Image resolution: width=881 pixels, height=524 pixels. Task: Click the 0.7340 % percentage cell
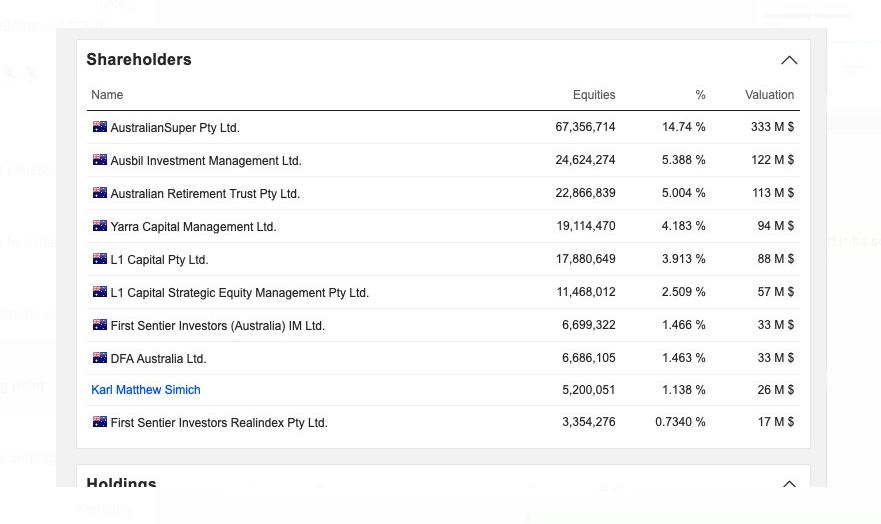(x=680, y=422)
